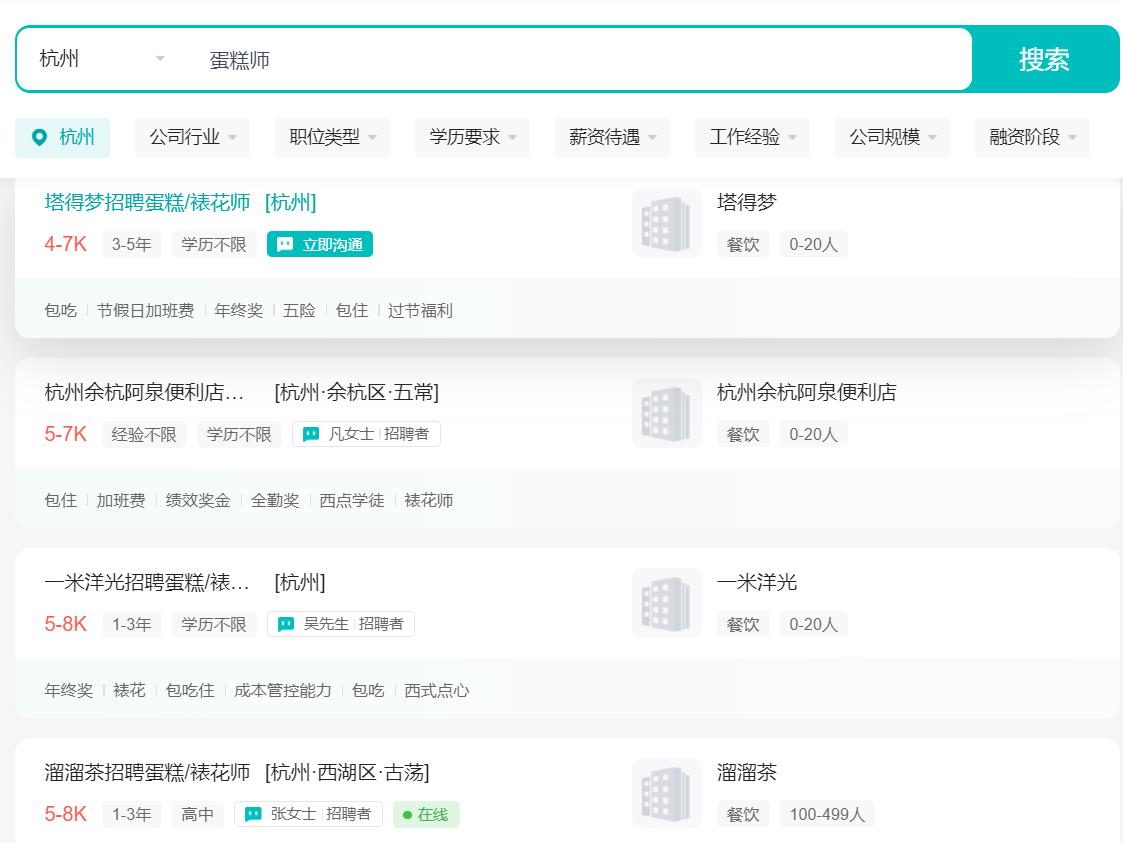
Task: Contact recruiter 吴先生
Action: (341, 624)
